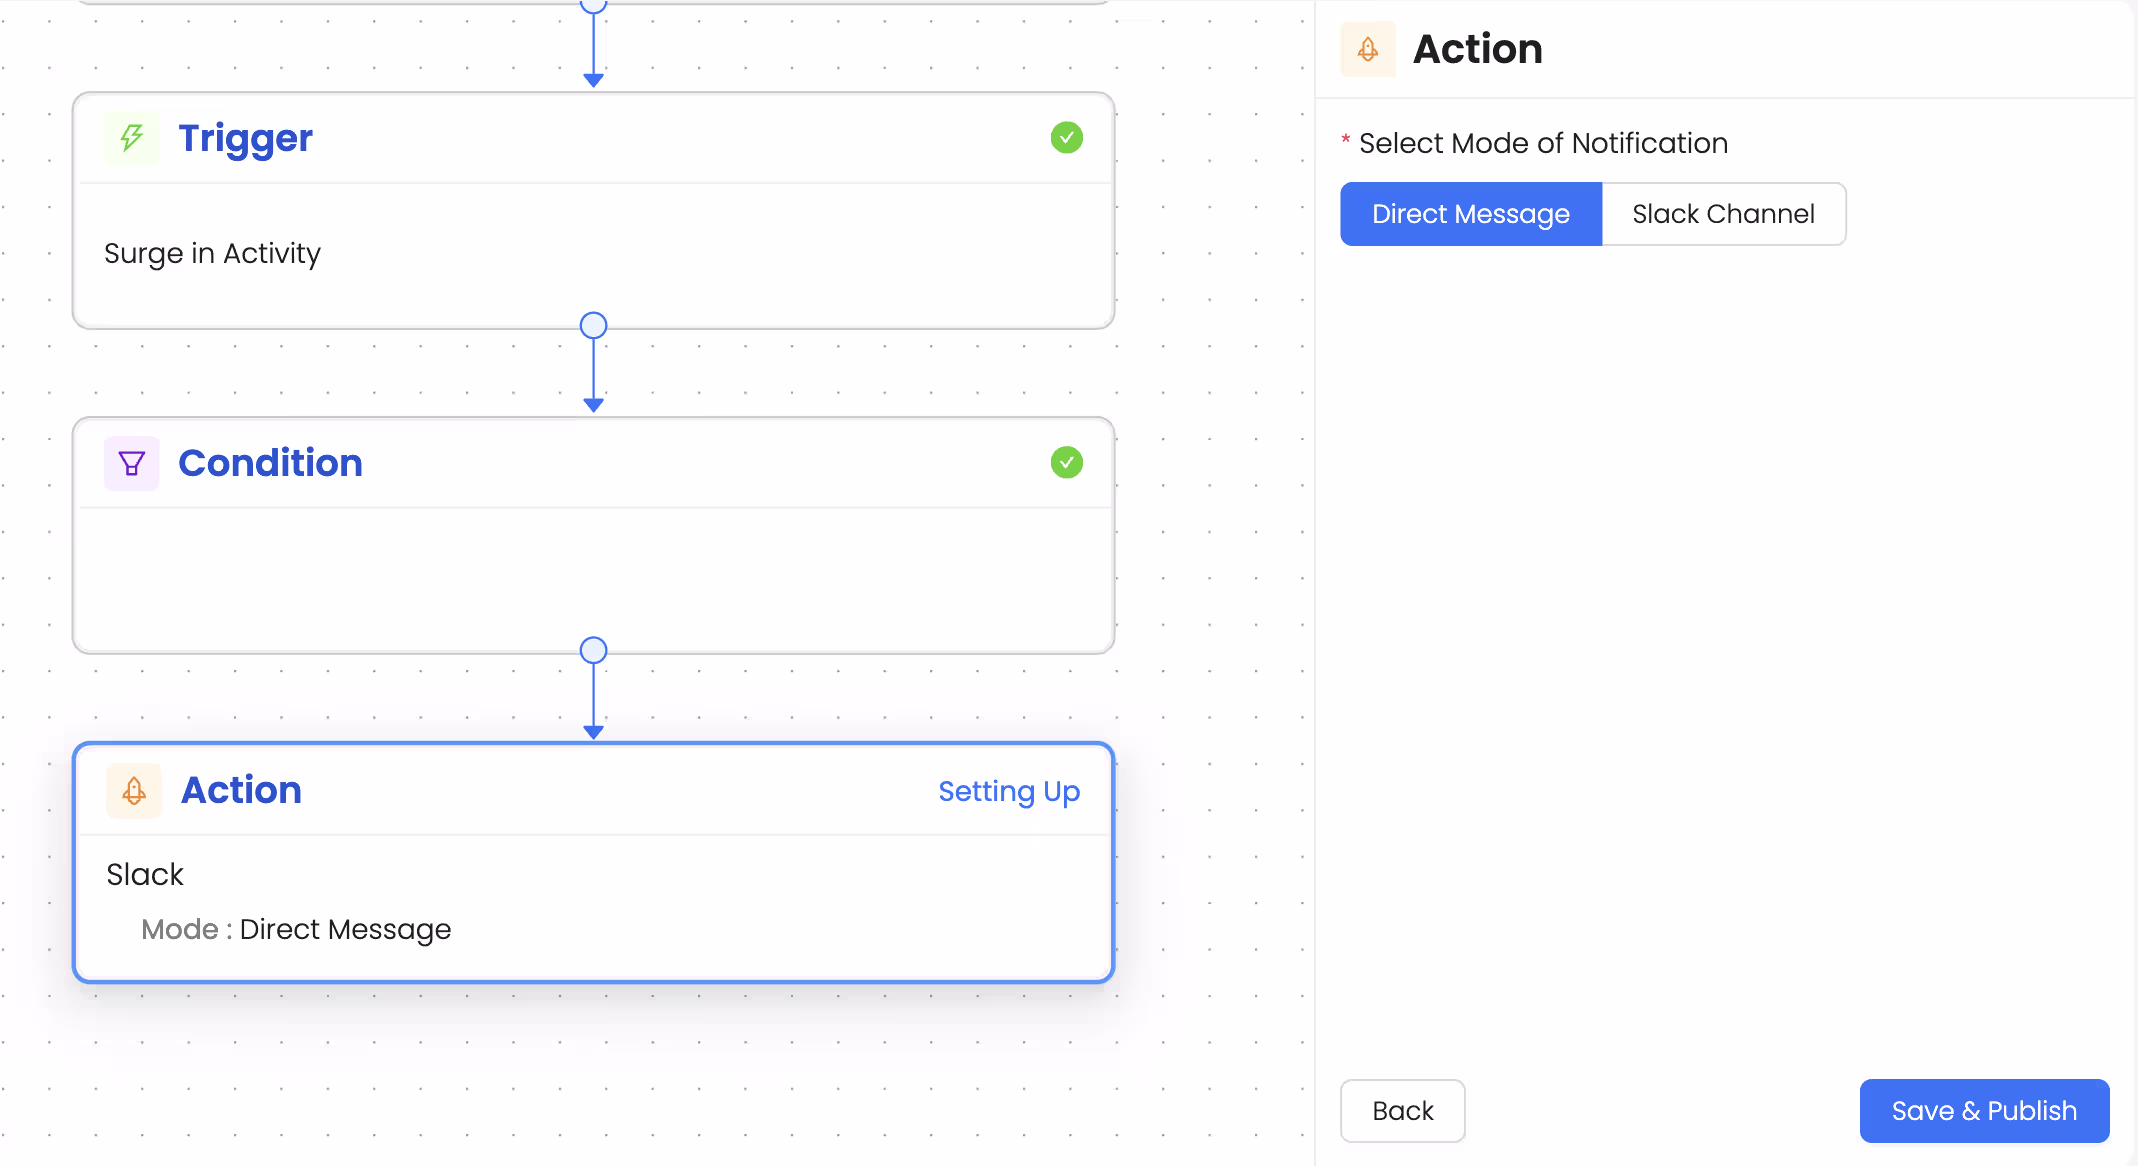This screenshot has height=1166, width=2138.
Task: Select the Direct Message segmented option
Action: 1471,213
